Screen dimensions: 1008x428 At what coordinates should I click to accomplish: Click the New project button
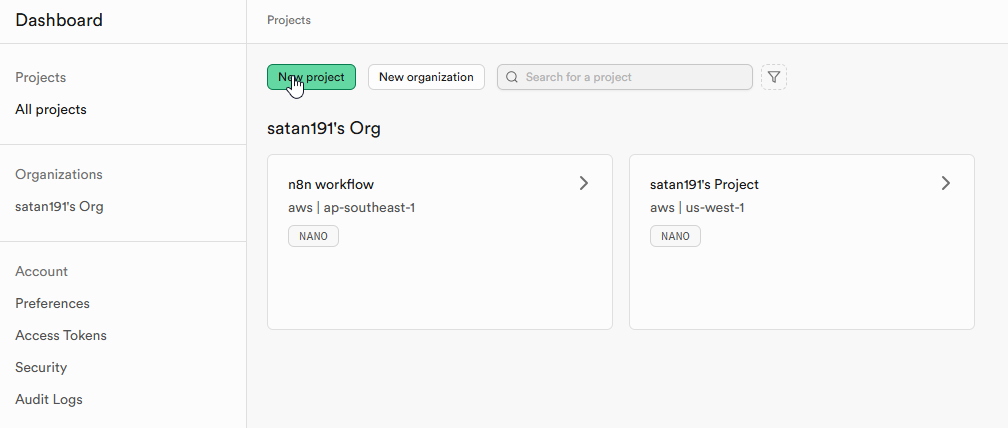coord(311,77)
